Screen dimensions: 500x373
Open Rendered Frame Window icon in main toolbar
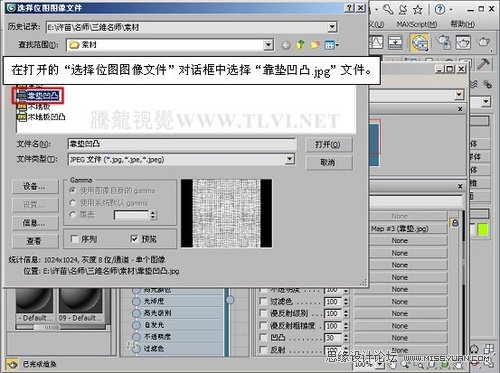point(463,42)
